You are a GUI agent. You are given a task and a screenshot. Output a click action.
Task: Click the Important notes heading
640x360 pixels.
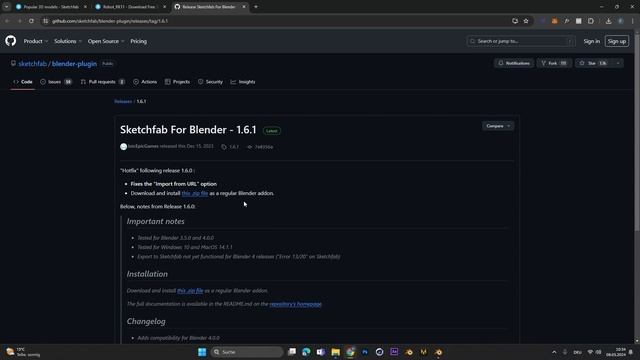pyautogui.click(x=156, y=221)
